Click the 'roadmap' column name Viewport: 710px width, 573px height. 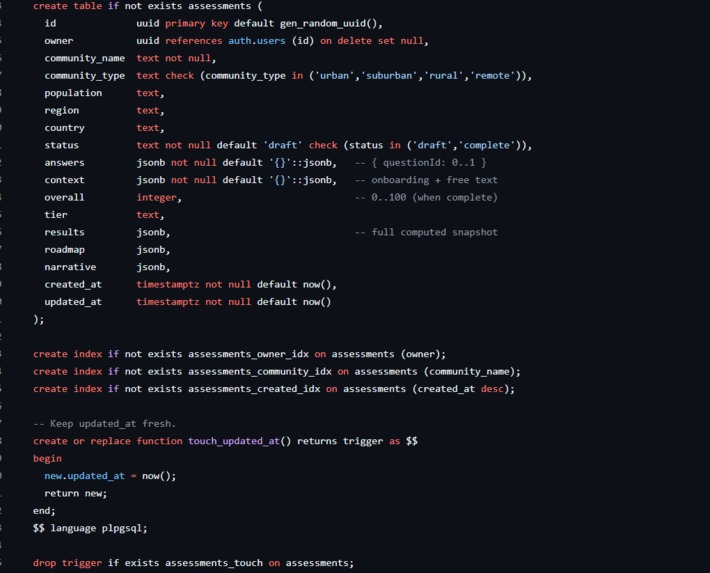coord(64,250)
